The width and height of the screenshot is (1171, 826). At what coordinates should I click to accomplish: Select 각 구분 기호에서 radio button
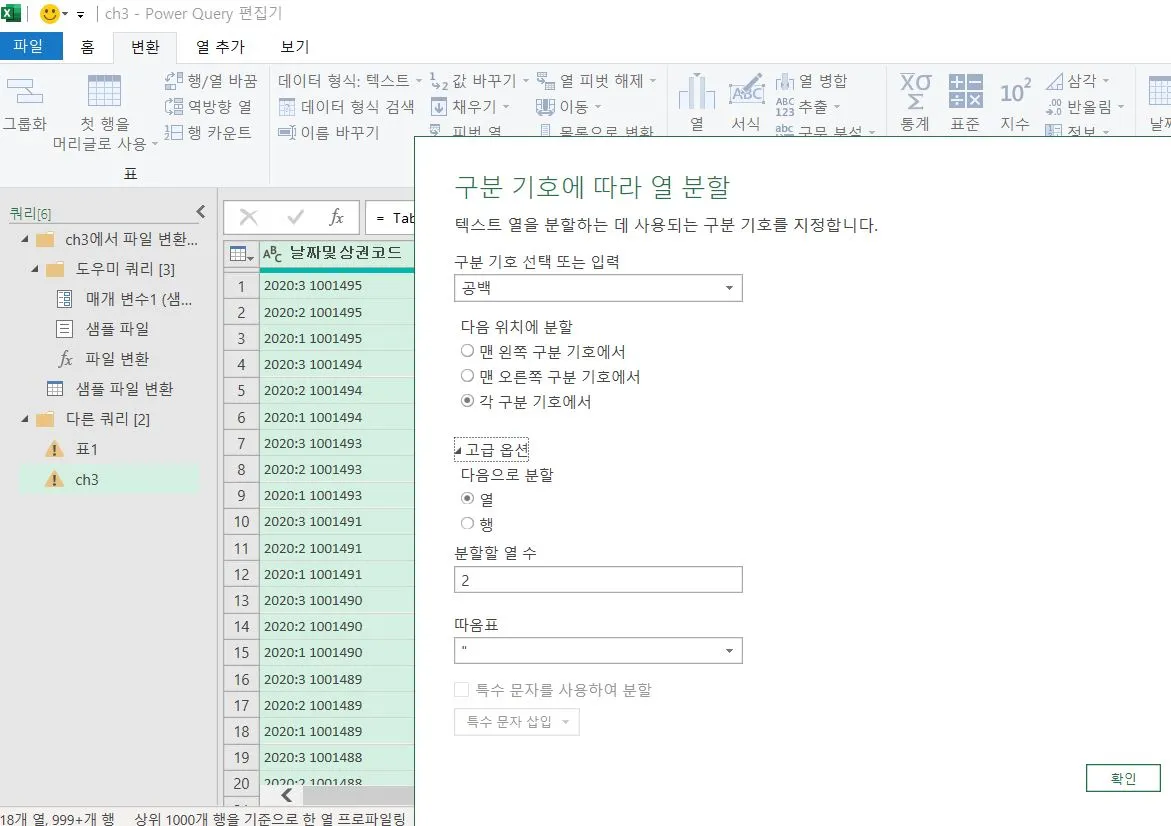point(468,401)
